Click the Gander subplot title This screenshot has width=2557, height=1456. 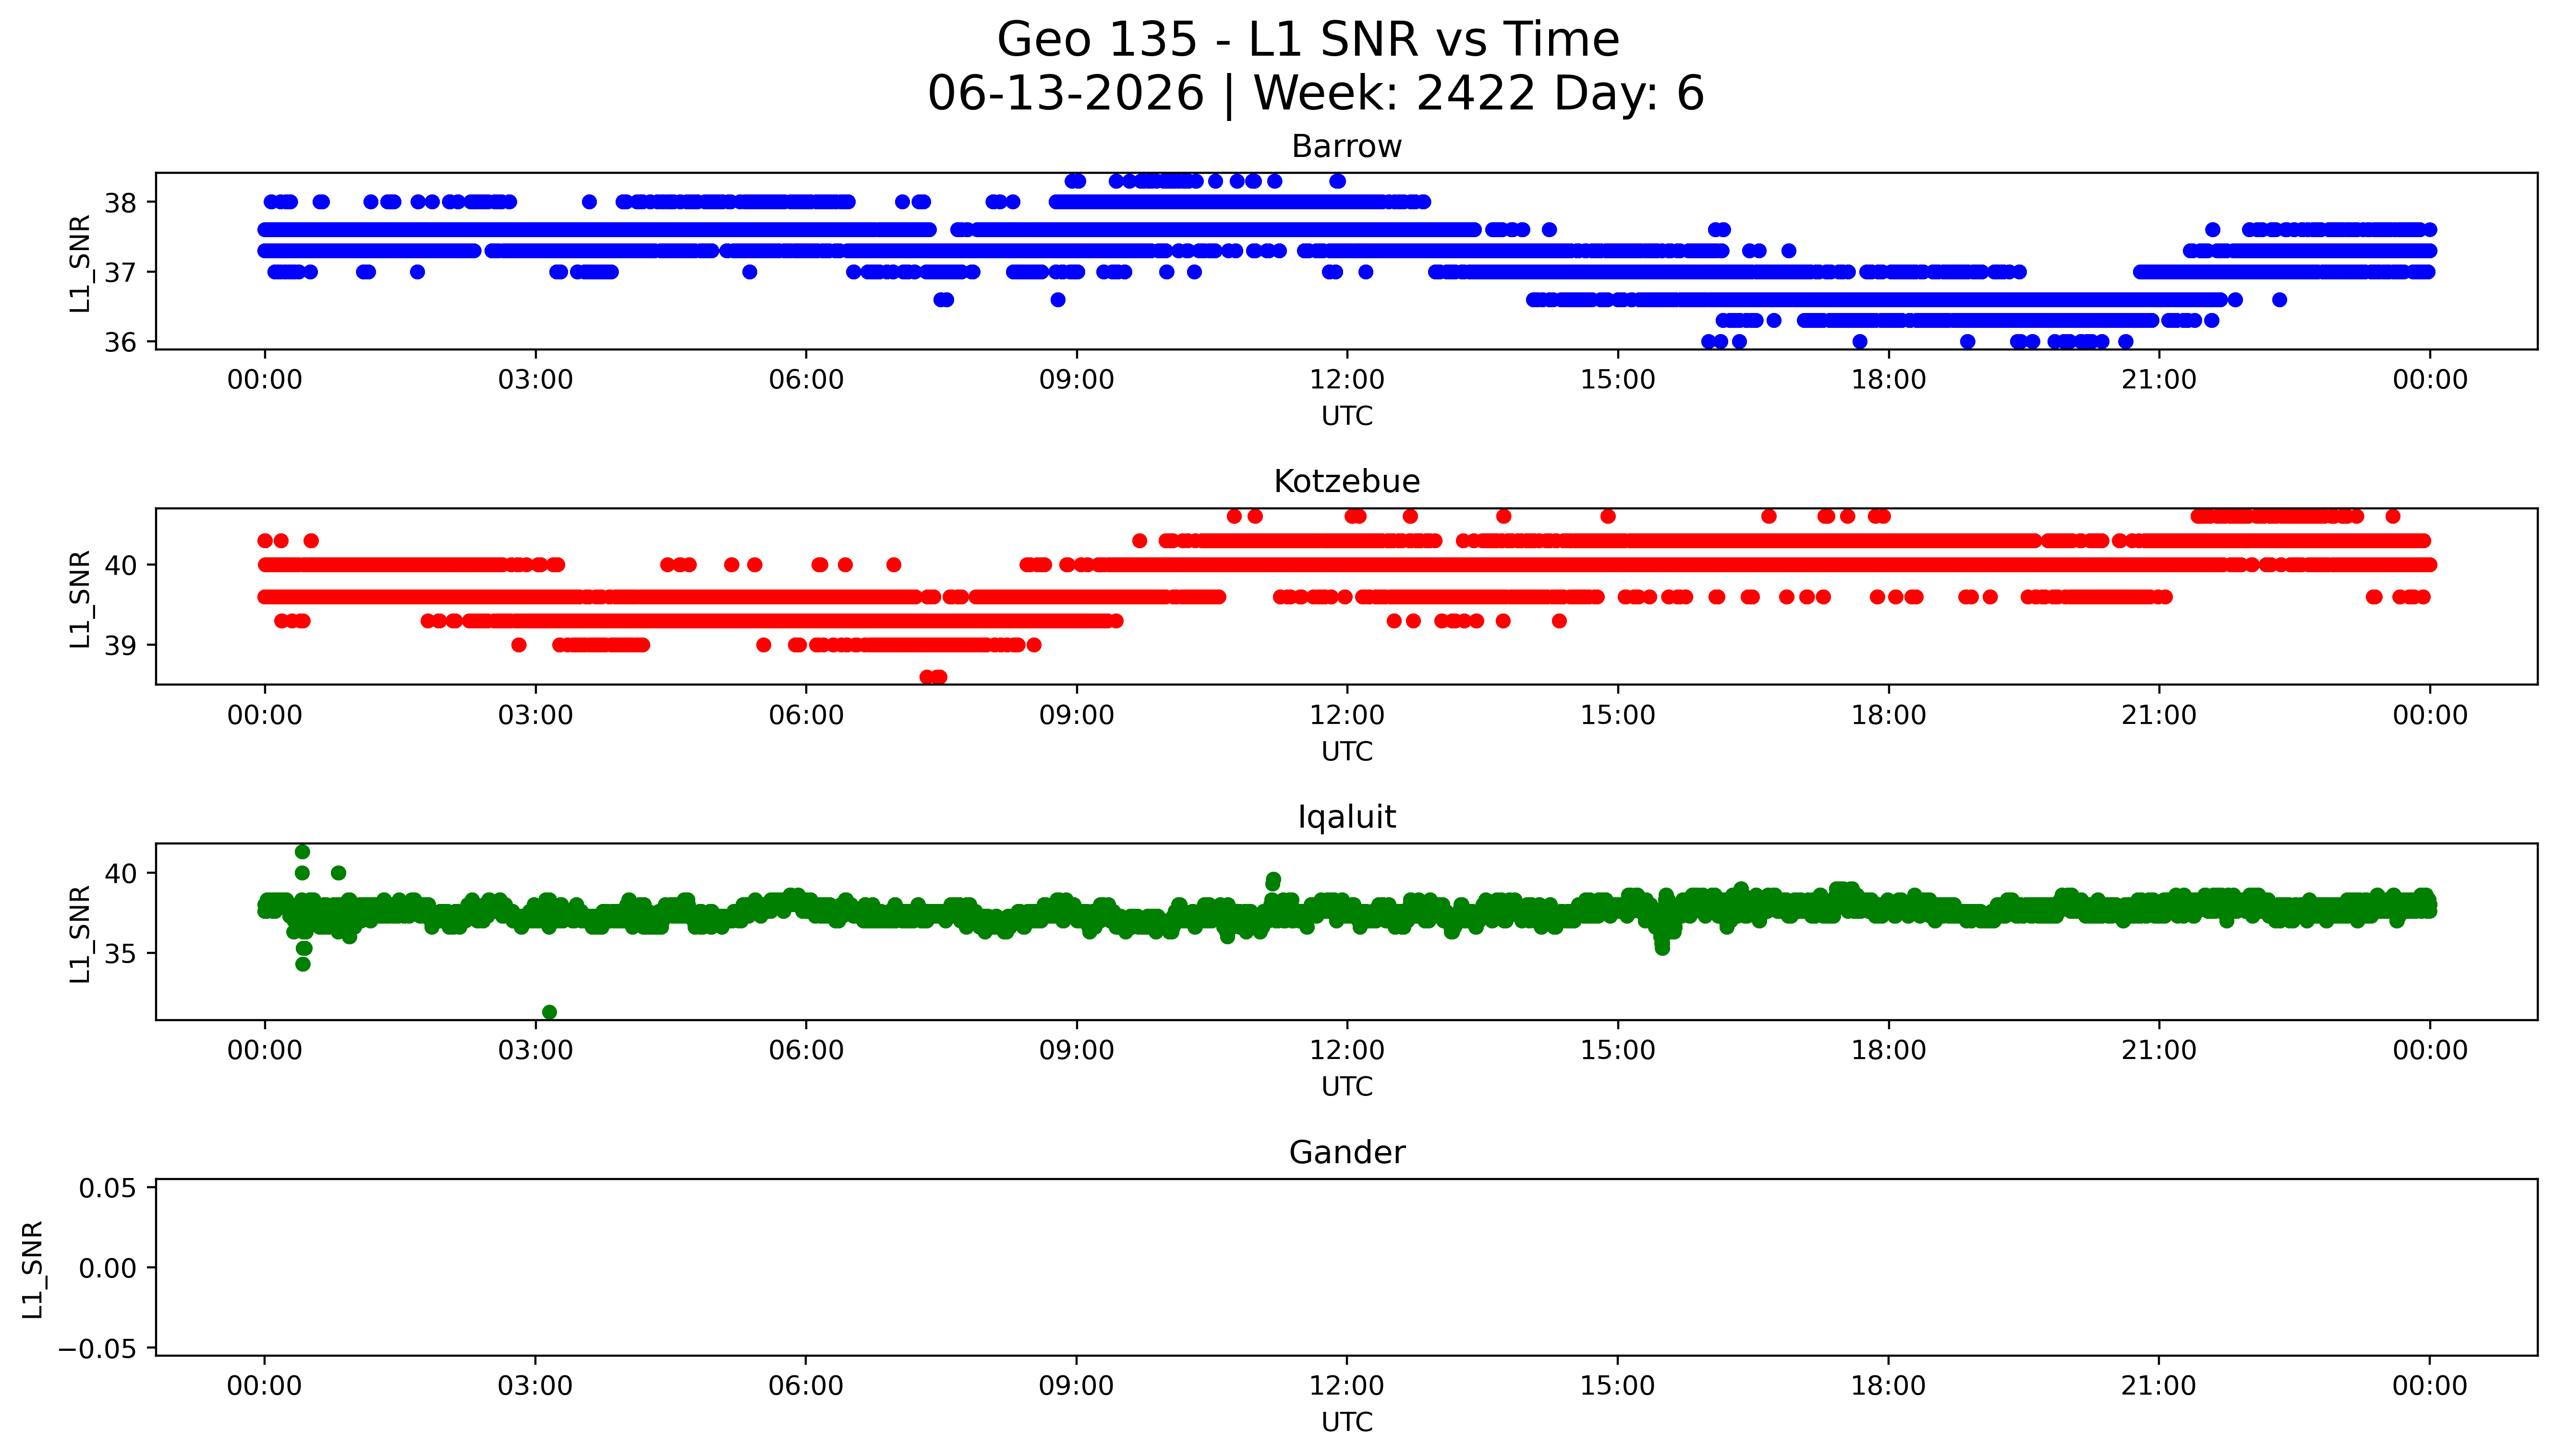[x=1346, y=1152]
